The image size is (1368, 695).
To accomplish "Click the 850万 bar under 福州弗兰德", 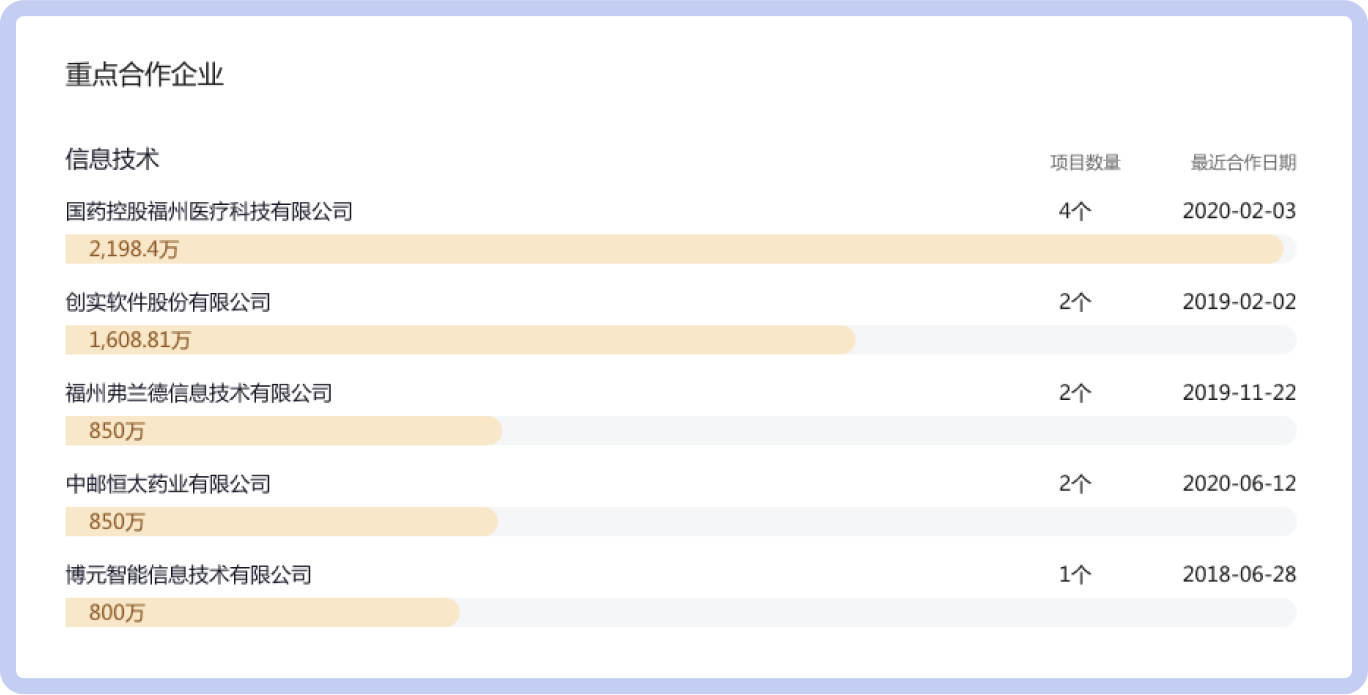I will tap(681, 431).
